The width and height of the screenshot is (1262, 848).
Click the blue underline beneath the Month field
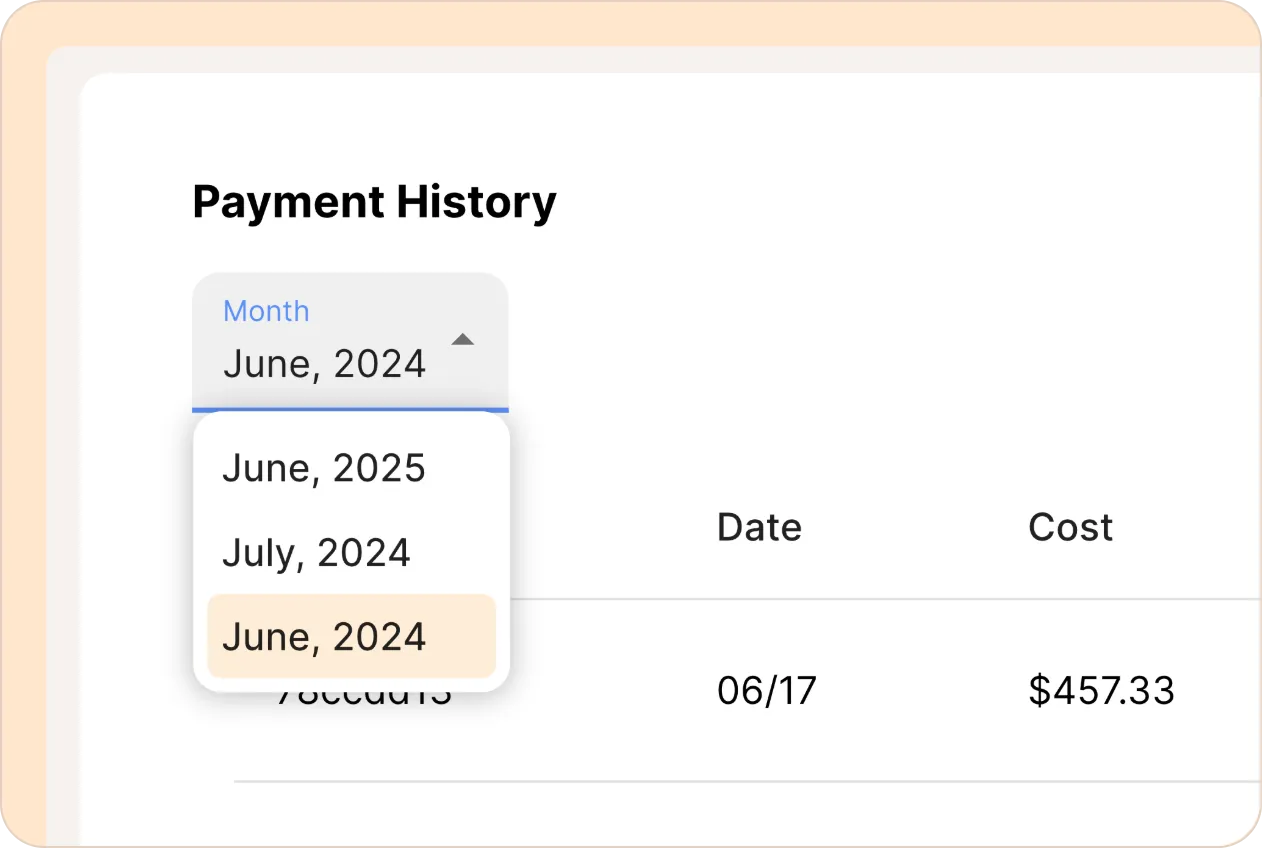pyautogui.click(x=350, y=409)
